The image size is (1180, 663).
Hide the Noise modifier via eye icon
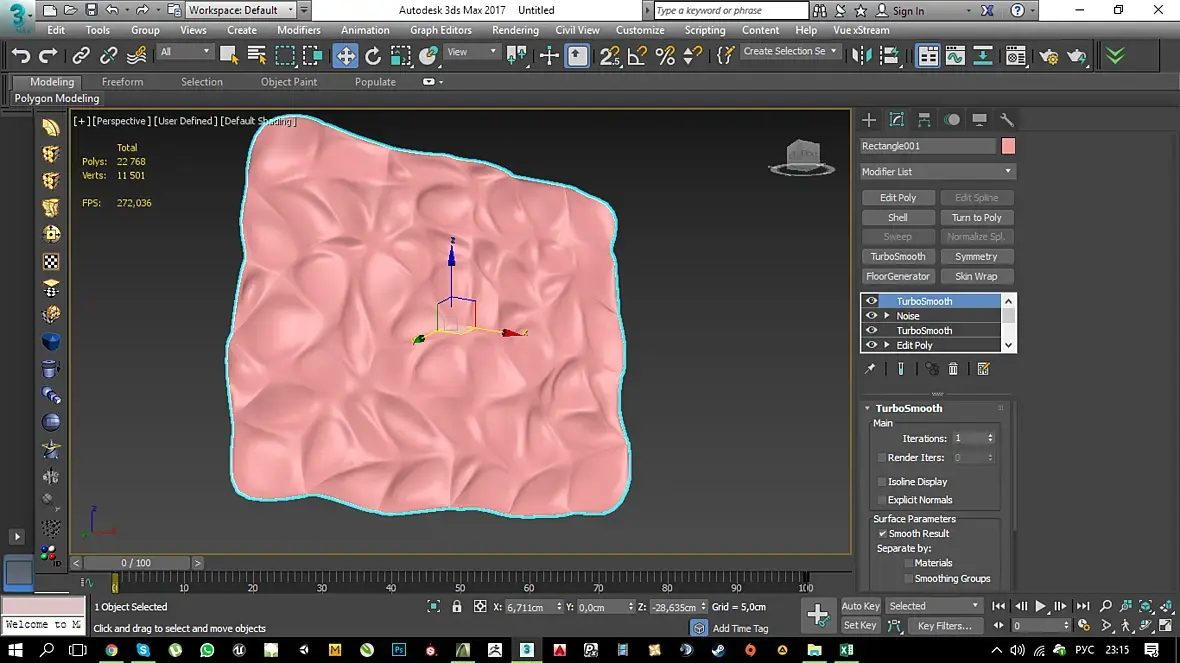(871, 316)
